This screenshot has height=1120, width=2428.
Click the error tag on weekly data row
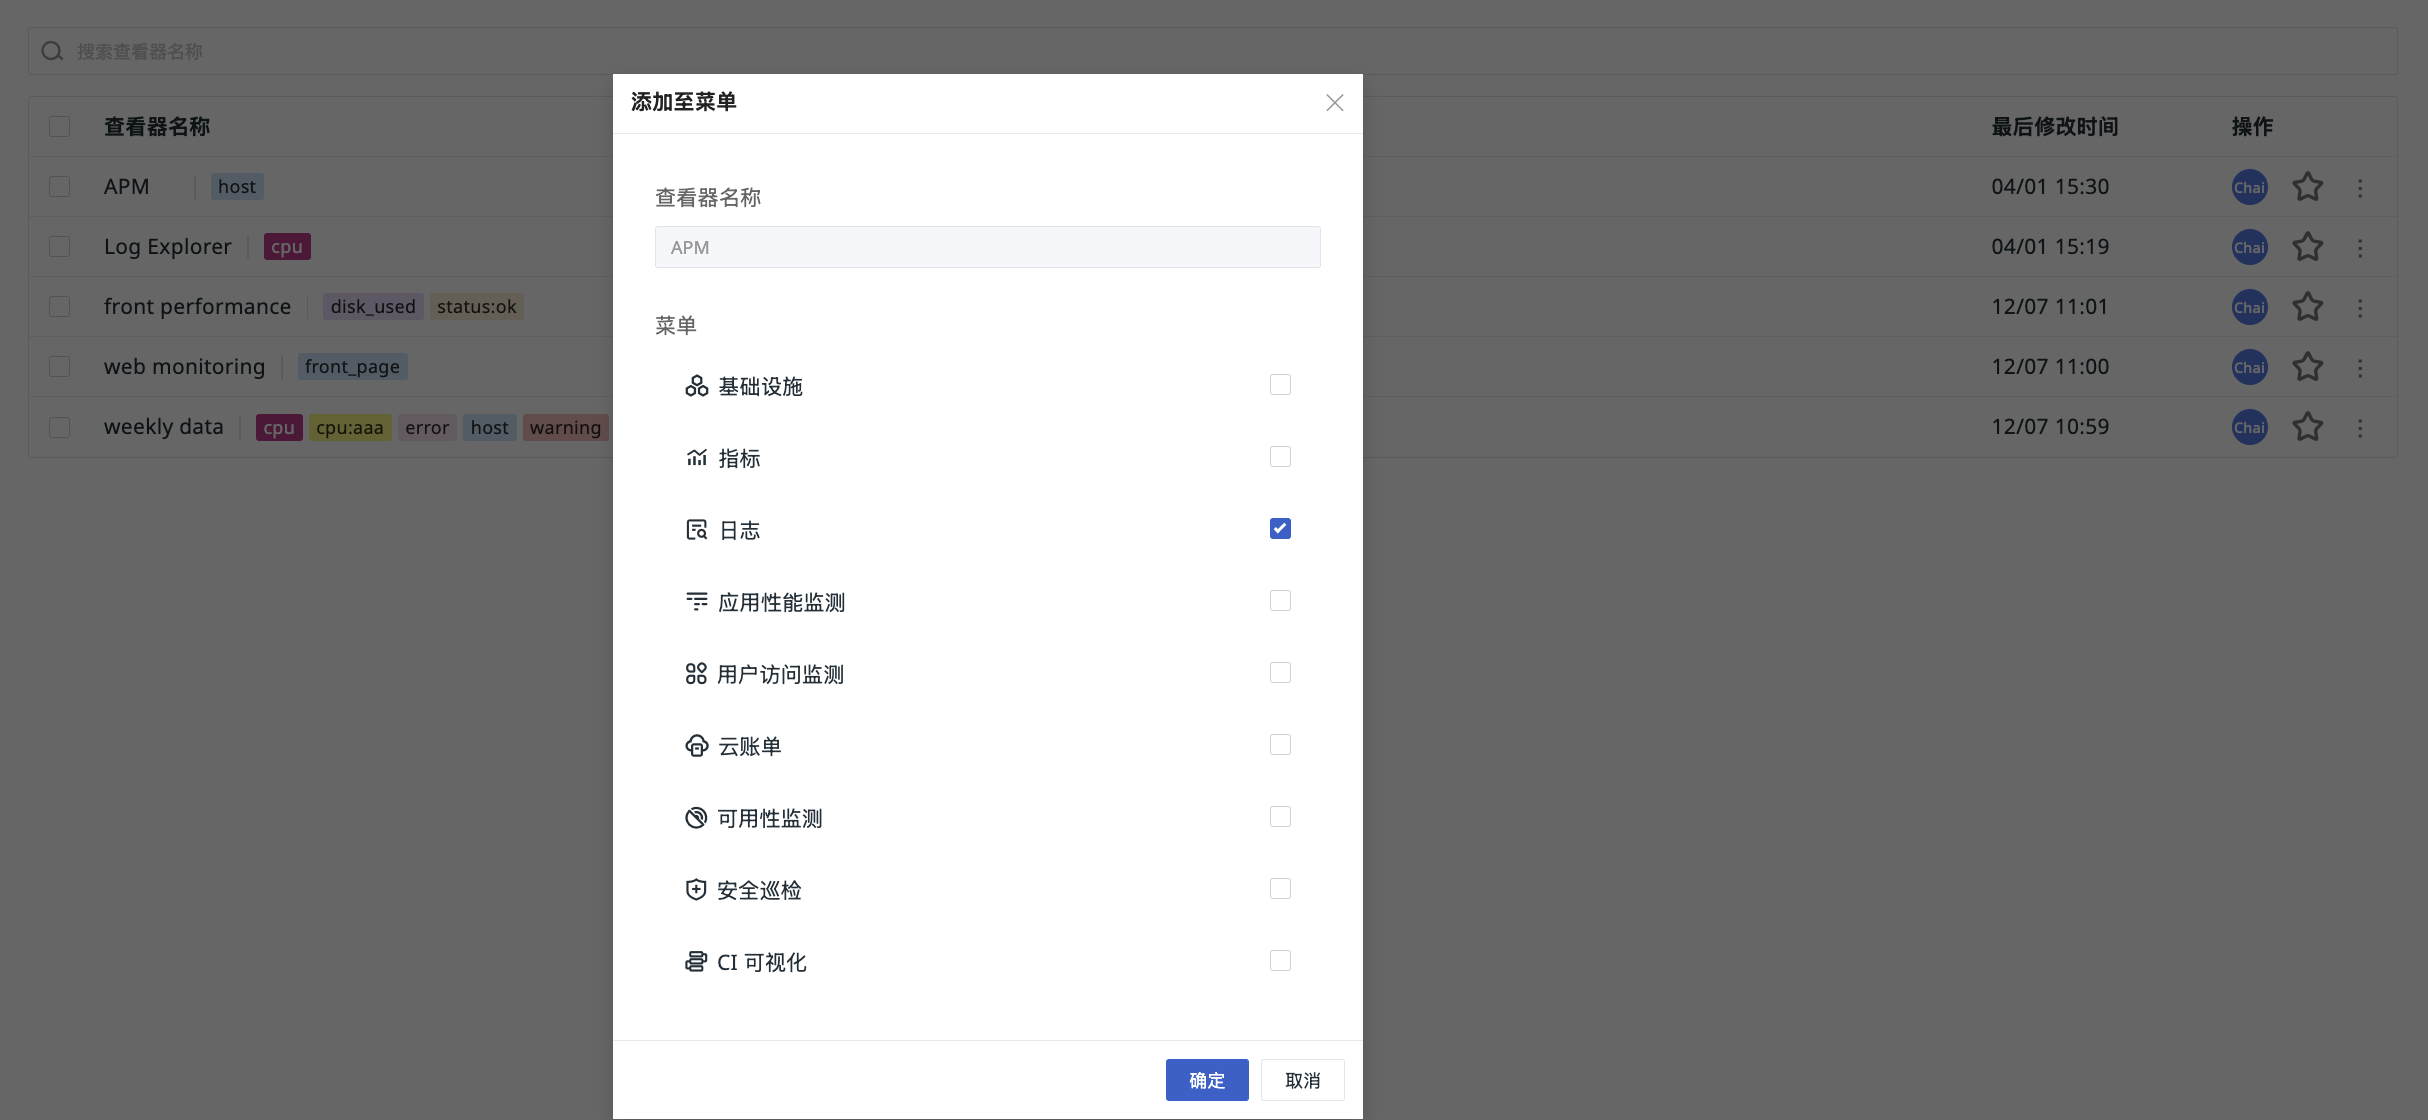tap(427, 428)
